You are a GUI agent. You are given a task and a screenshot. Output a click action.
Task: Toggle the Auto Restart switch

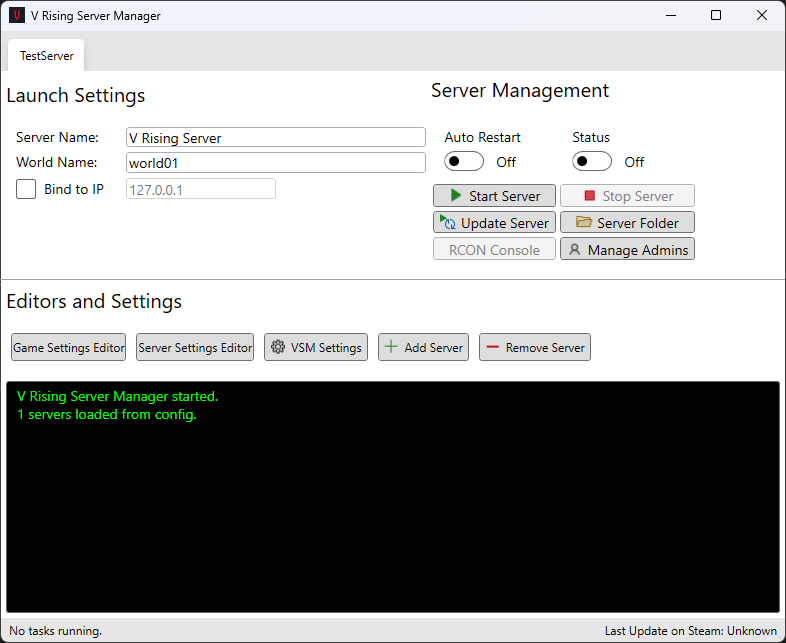point(464,161)
